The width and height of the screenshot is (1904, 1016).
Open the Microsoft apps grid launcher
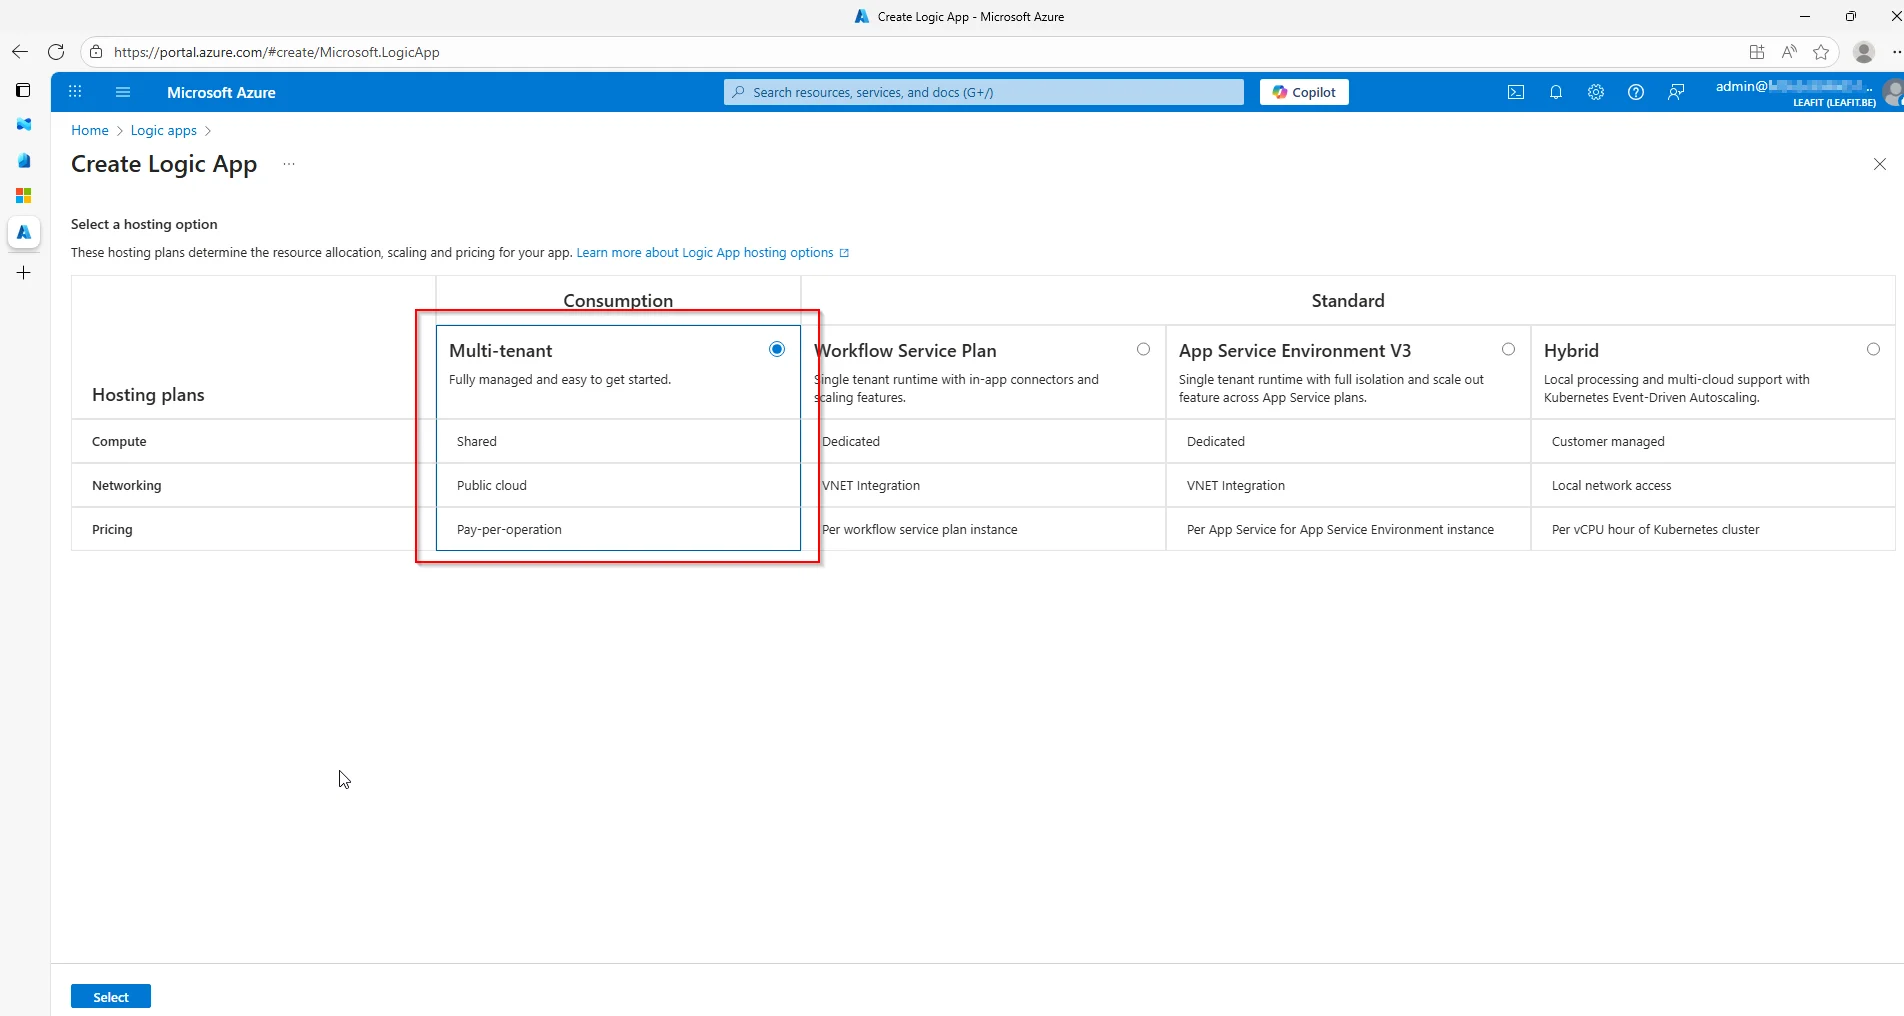point(75,92)
